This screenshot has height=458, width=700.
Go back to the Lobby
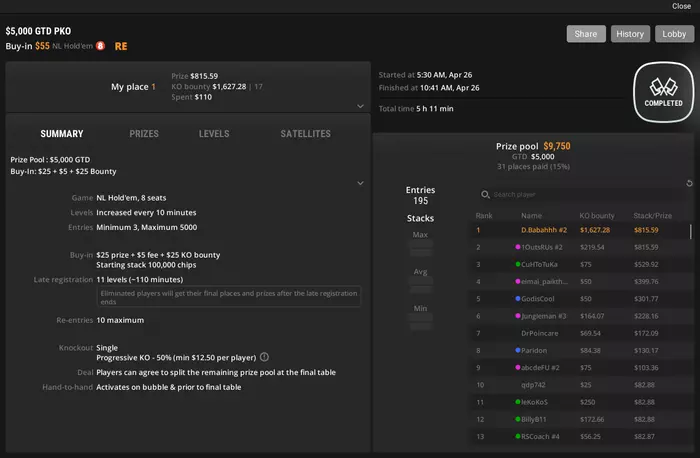[674, 34]
